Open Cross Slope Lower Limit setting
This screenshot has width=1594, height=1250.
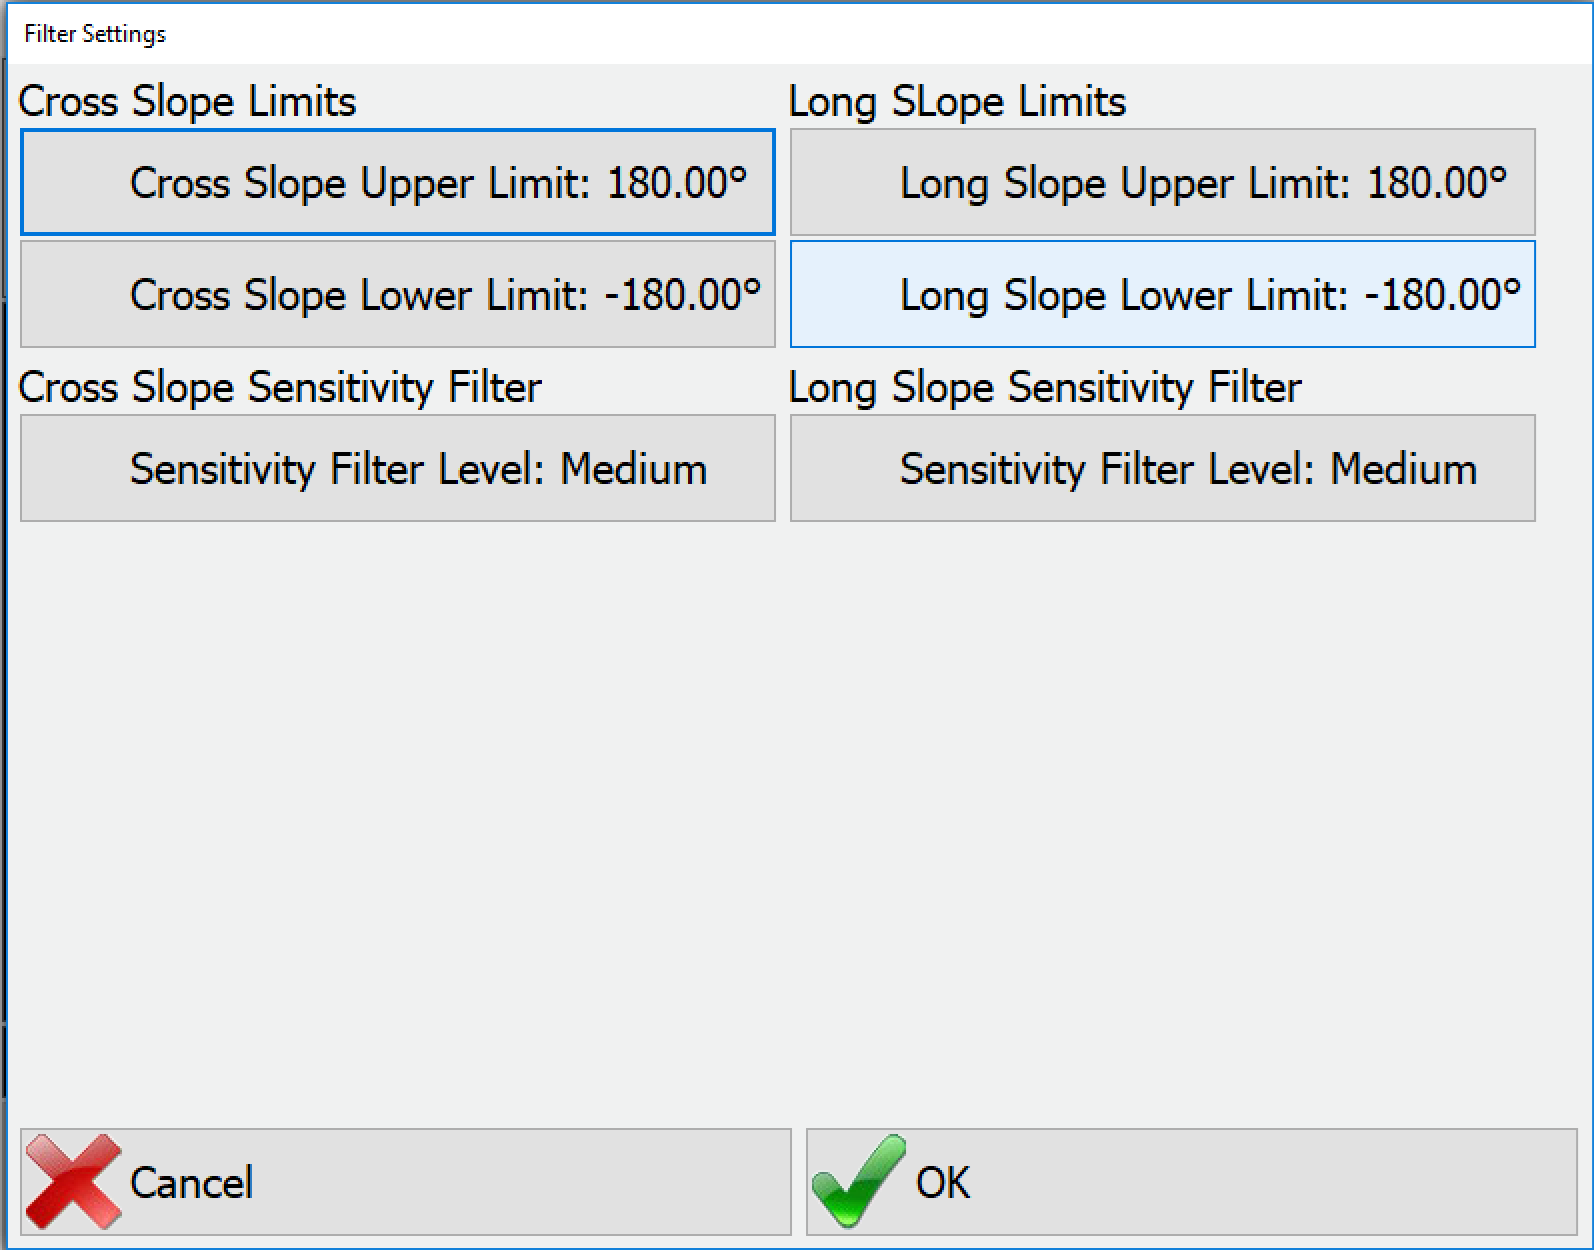coord(397,294)
